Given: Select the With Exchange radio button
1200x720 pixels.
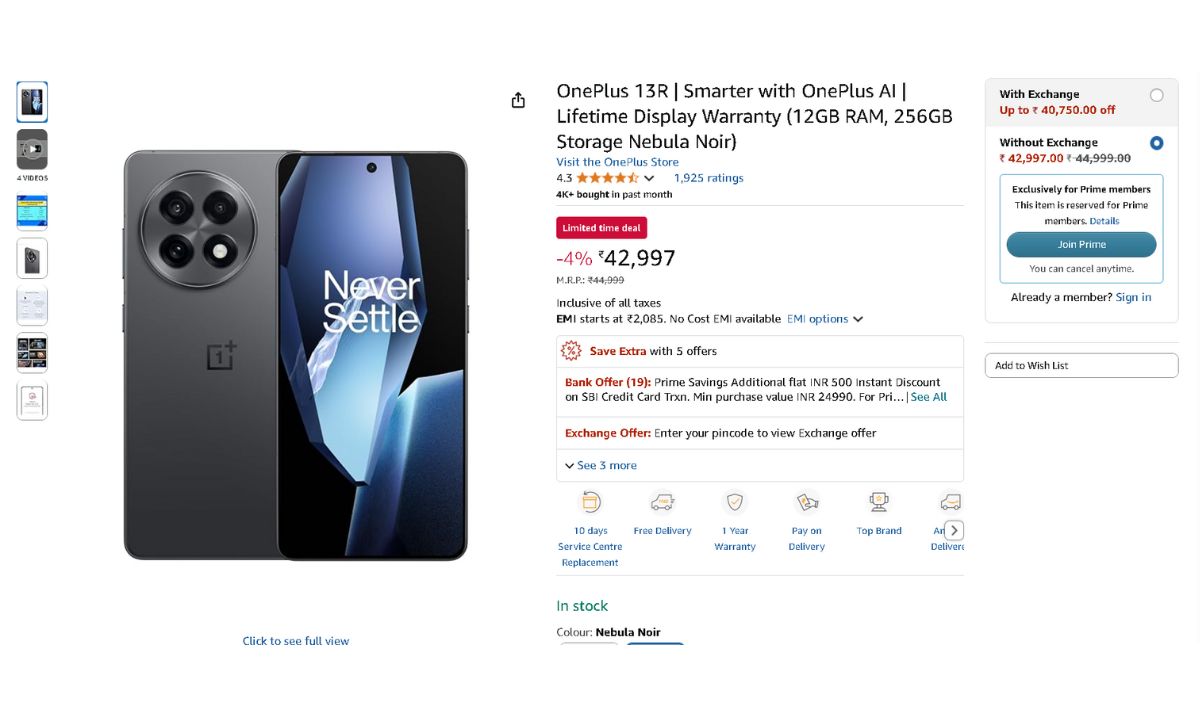Looking at the screenshot, I should 1156,96.
